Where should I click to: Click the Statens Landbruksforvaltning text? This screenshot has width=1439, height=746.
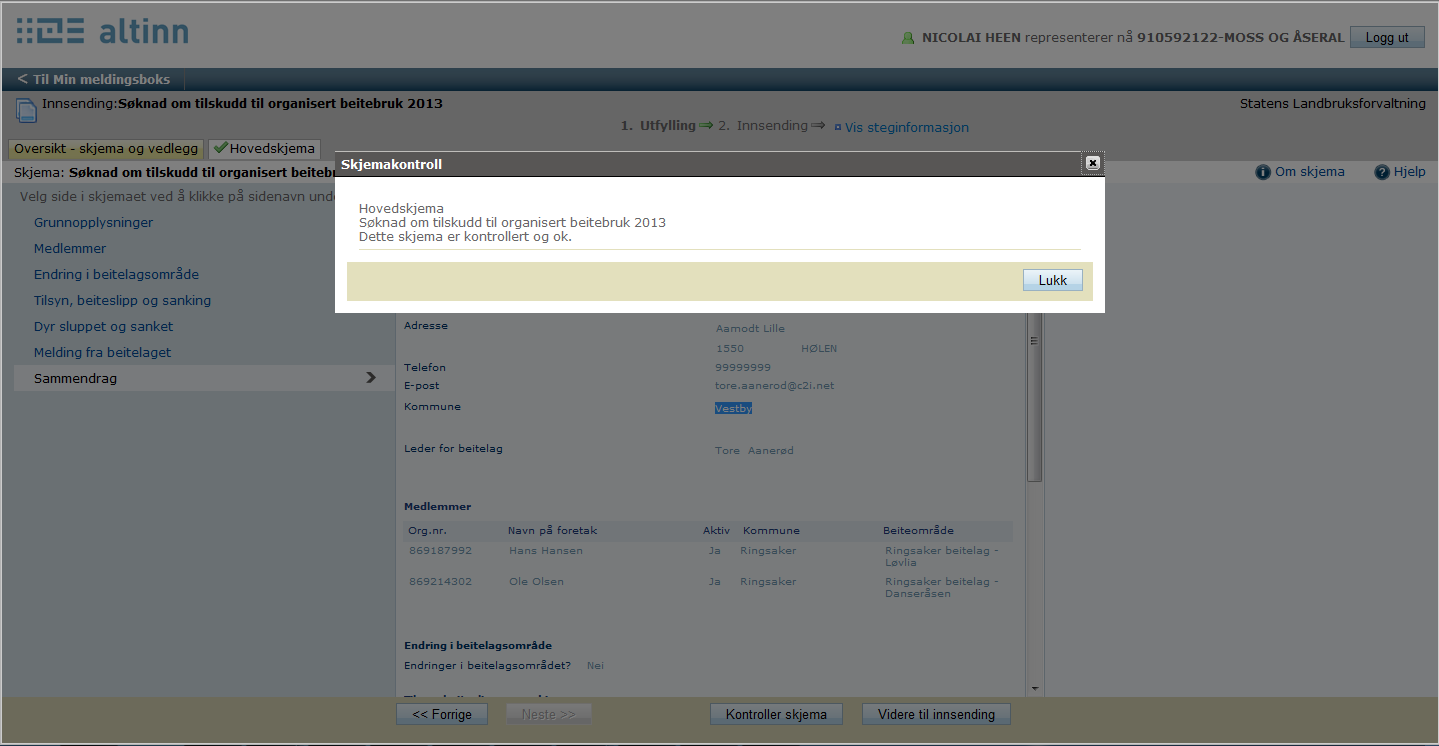pos(1333,103)
